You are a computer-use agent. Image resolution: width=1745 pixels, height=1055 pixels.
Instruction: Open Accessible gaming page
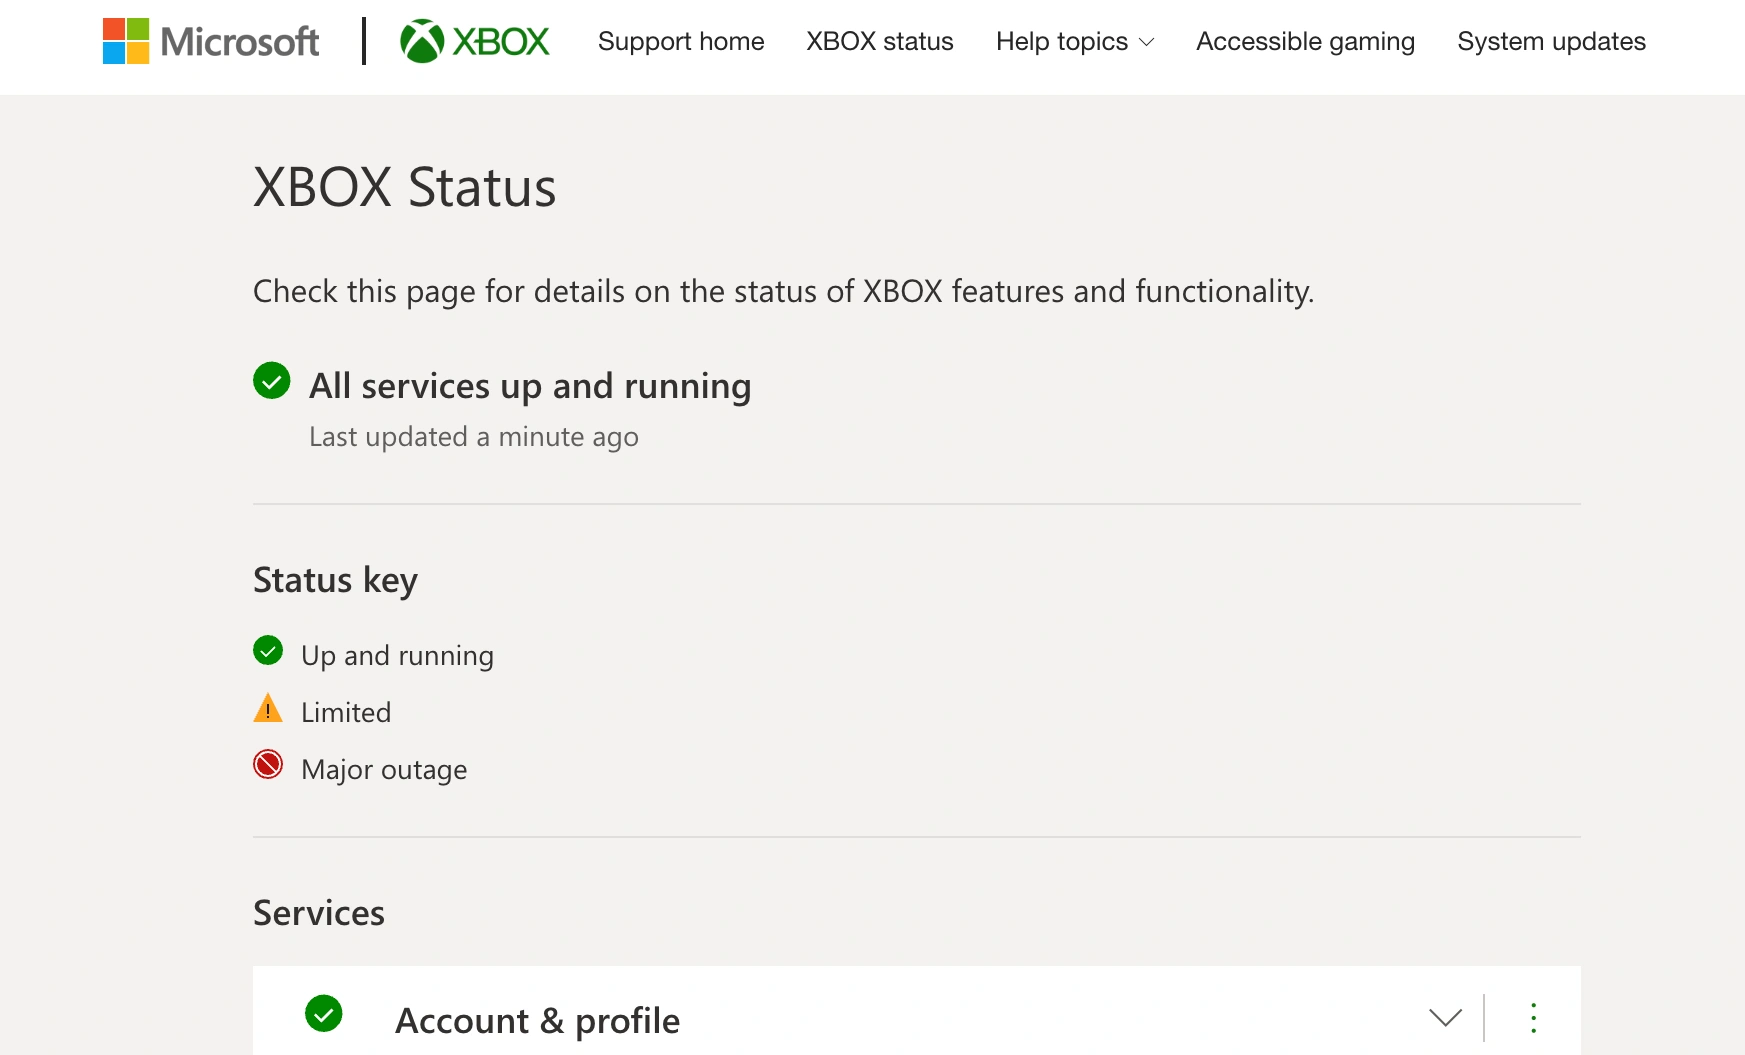tap(1305, 41)
